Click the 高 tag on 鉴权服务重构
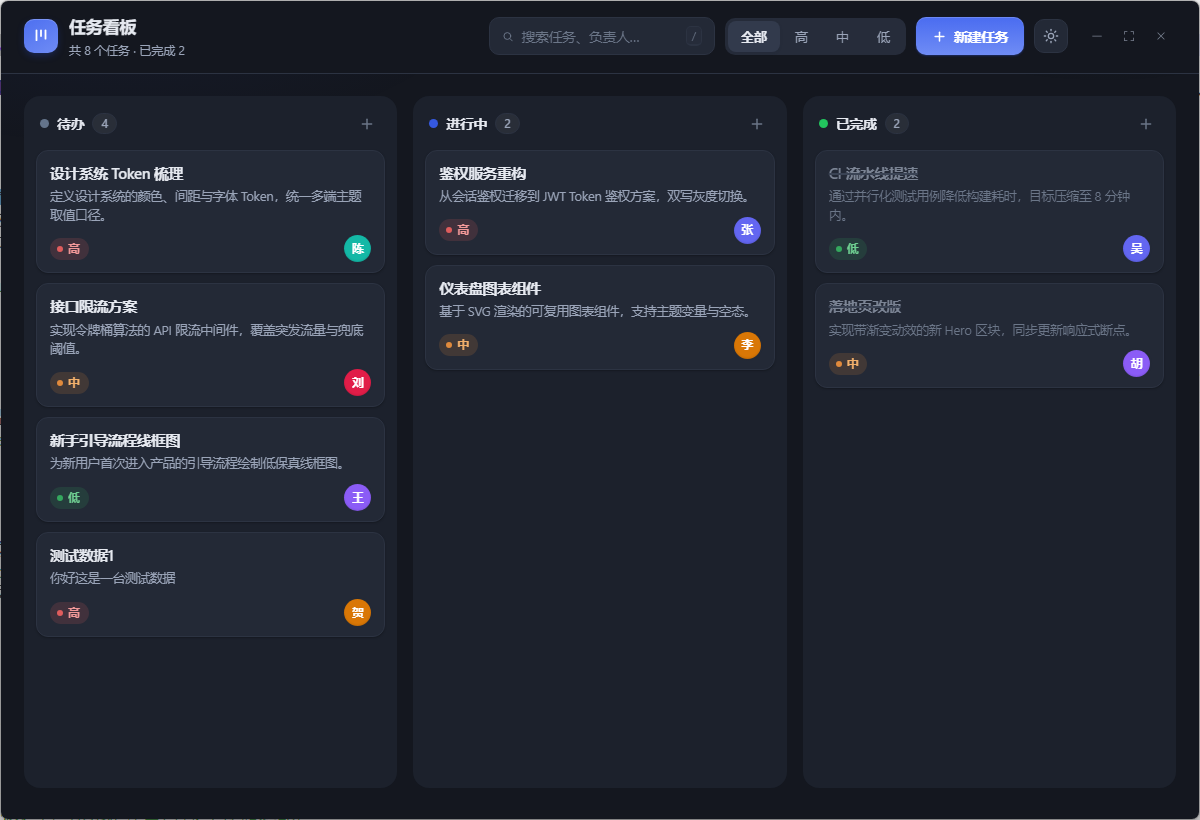 click(458, 230)
